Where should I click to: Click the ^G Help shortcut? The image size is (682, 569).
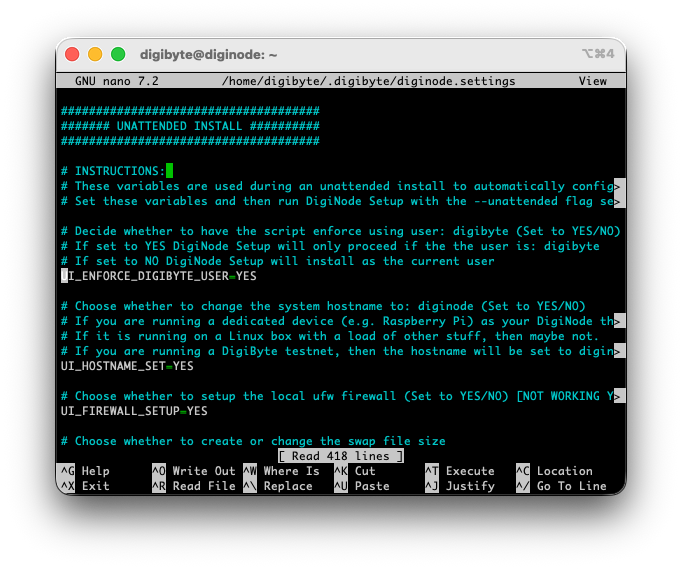point(85,471)
